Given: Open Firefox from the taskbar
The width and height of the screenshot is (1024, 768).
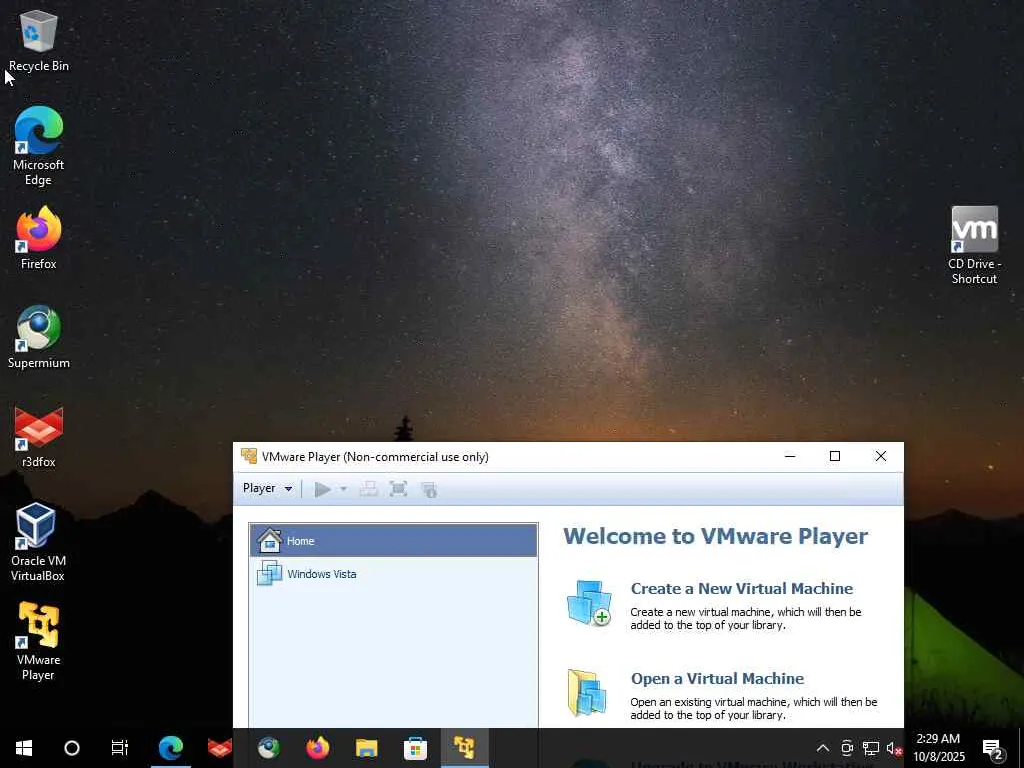Looking at the screenshot, I should click(x=317, y=748).
